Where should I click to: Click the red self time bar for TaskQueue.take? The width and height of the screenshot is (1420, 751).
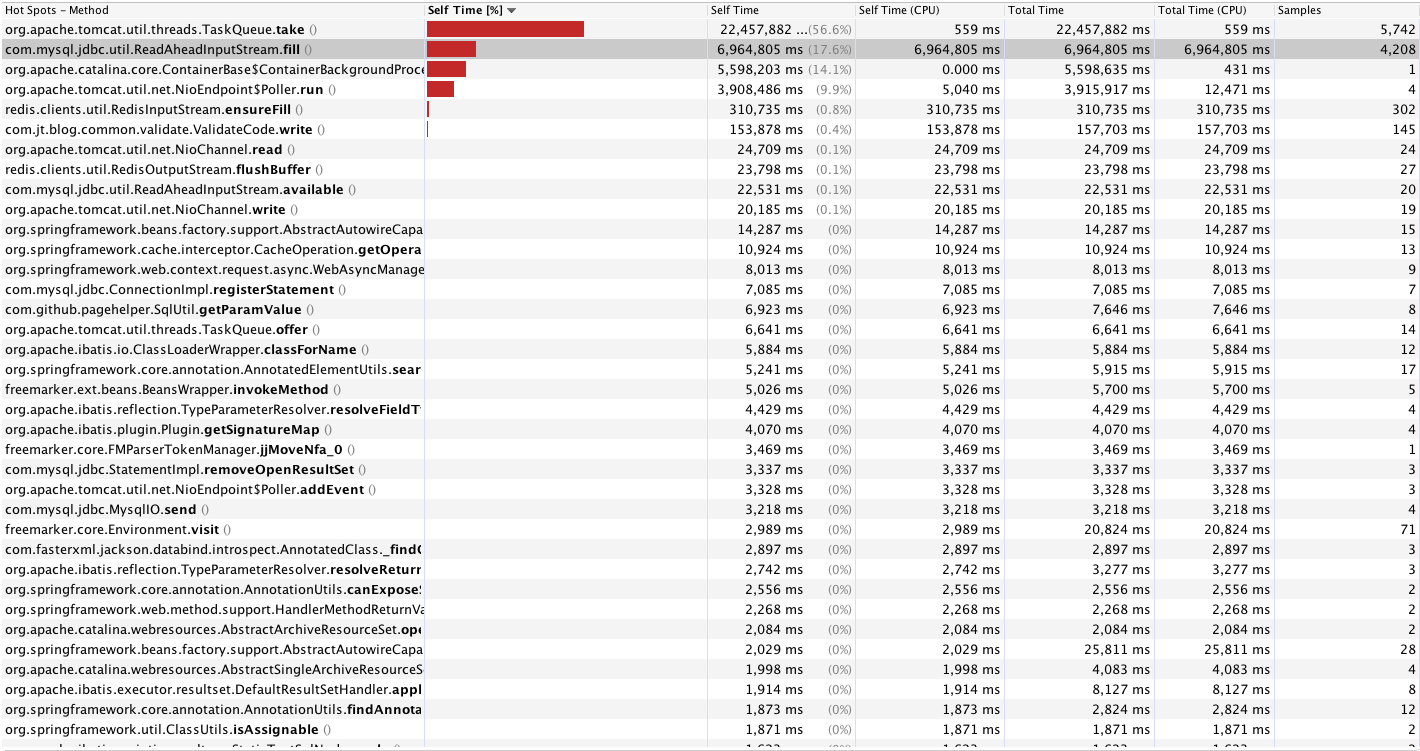coord(505,30)
